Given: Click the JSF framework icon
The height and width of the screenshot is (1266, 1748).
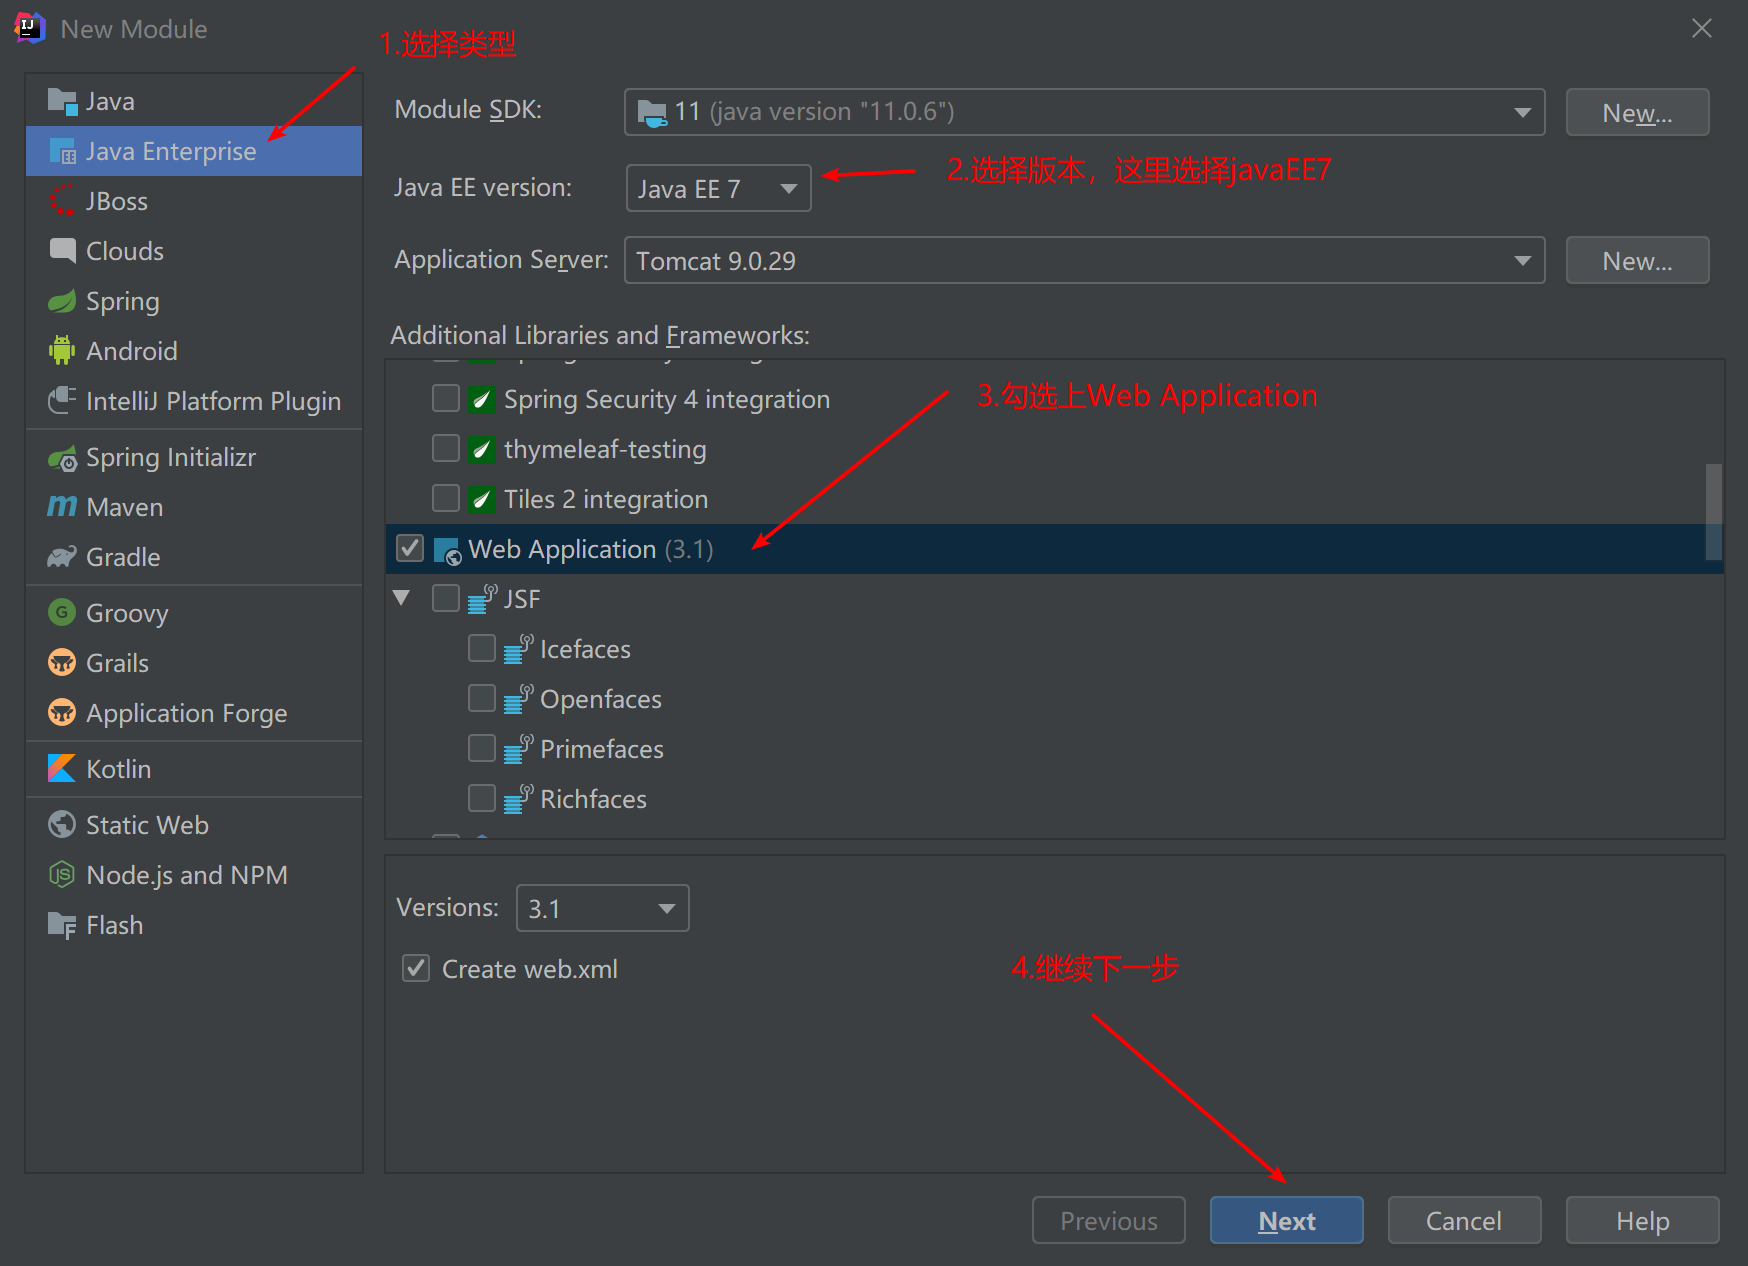Looking at the screenshot, I should pyautogui.click(x=483, y=599).
